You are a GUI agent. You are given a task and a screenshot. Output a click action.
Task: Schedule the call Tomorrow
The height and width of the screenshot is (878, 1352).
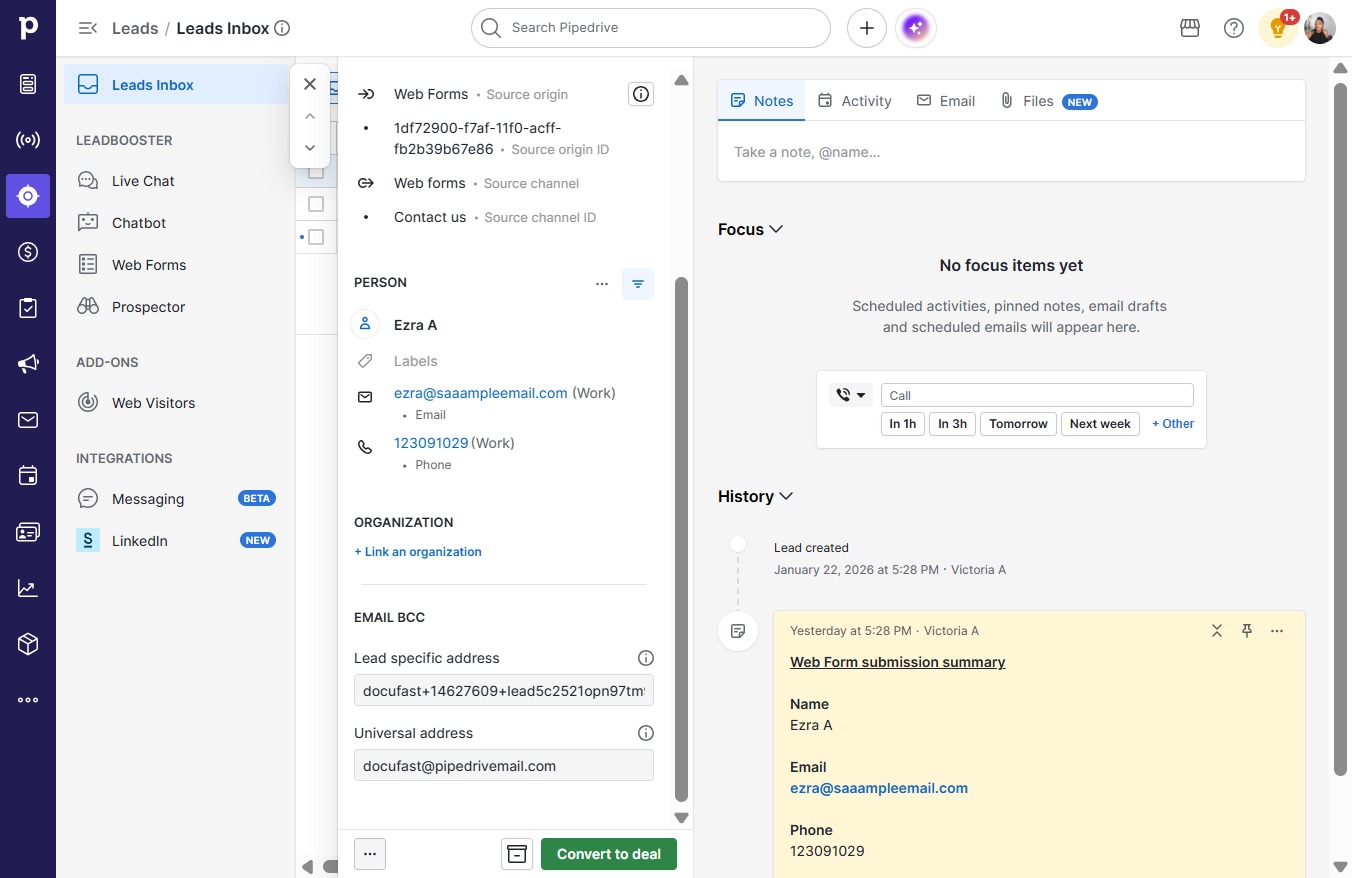[x=1018, y=424]
